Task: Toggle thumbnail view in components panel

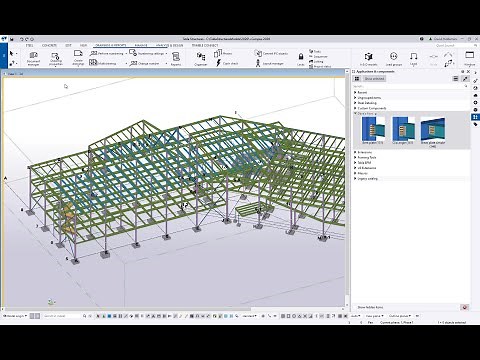Action: pyautogui.click(x=357, y=79)
